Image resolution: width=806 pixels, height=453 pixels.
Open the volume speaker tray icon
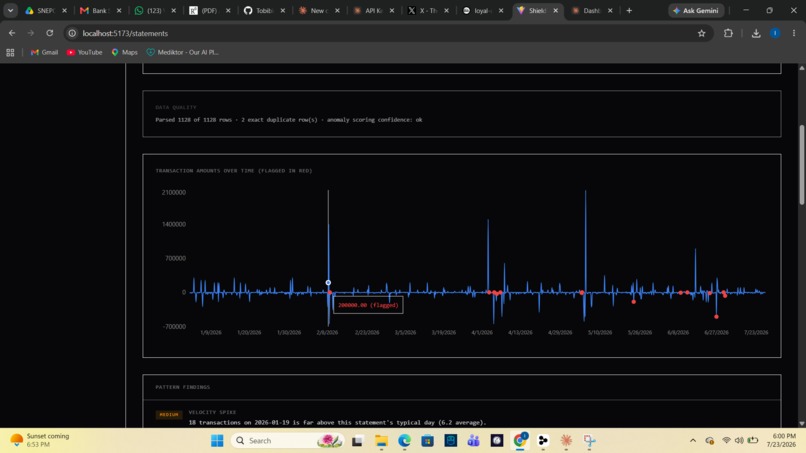click(739, 441)
